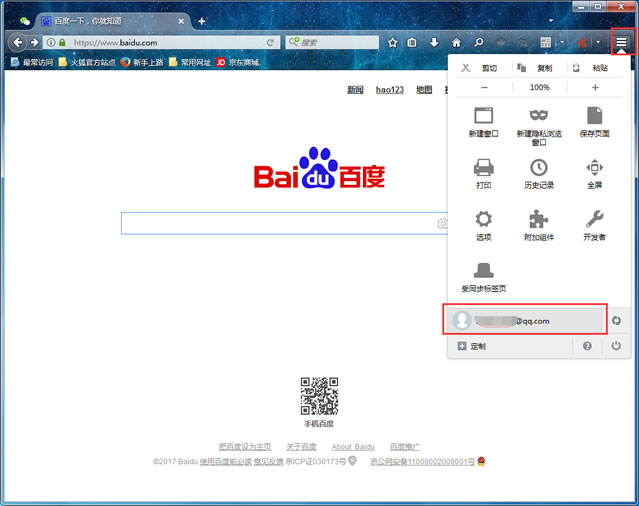This screenshot has height=506, width=639.
Task: Expand dropdown next to red toolbar icon
Action: pos(598,42)
